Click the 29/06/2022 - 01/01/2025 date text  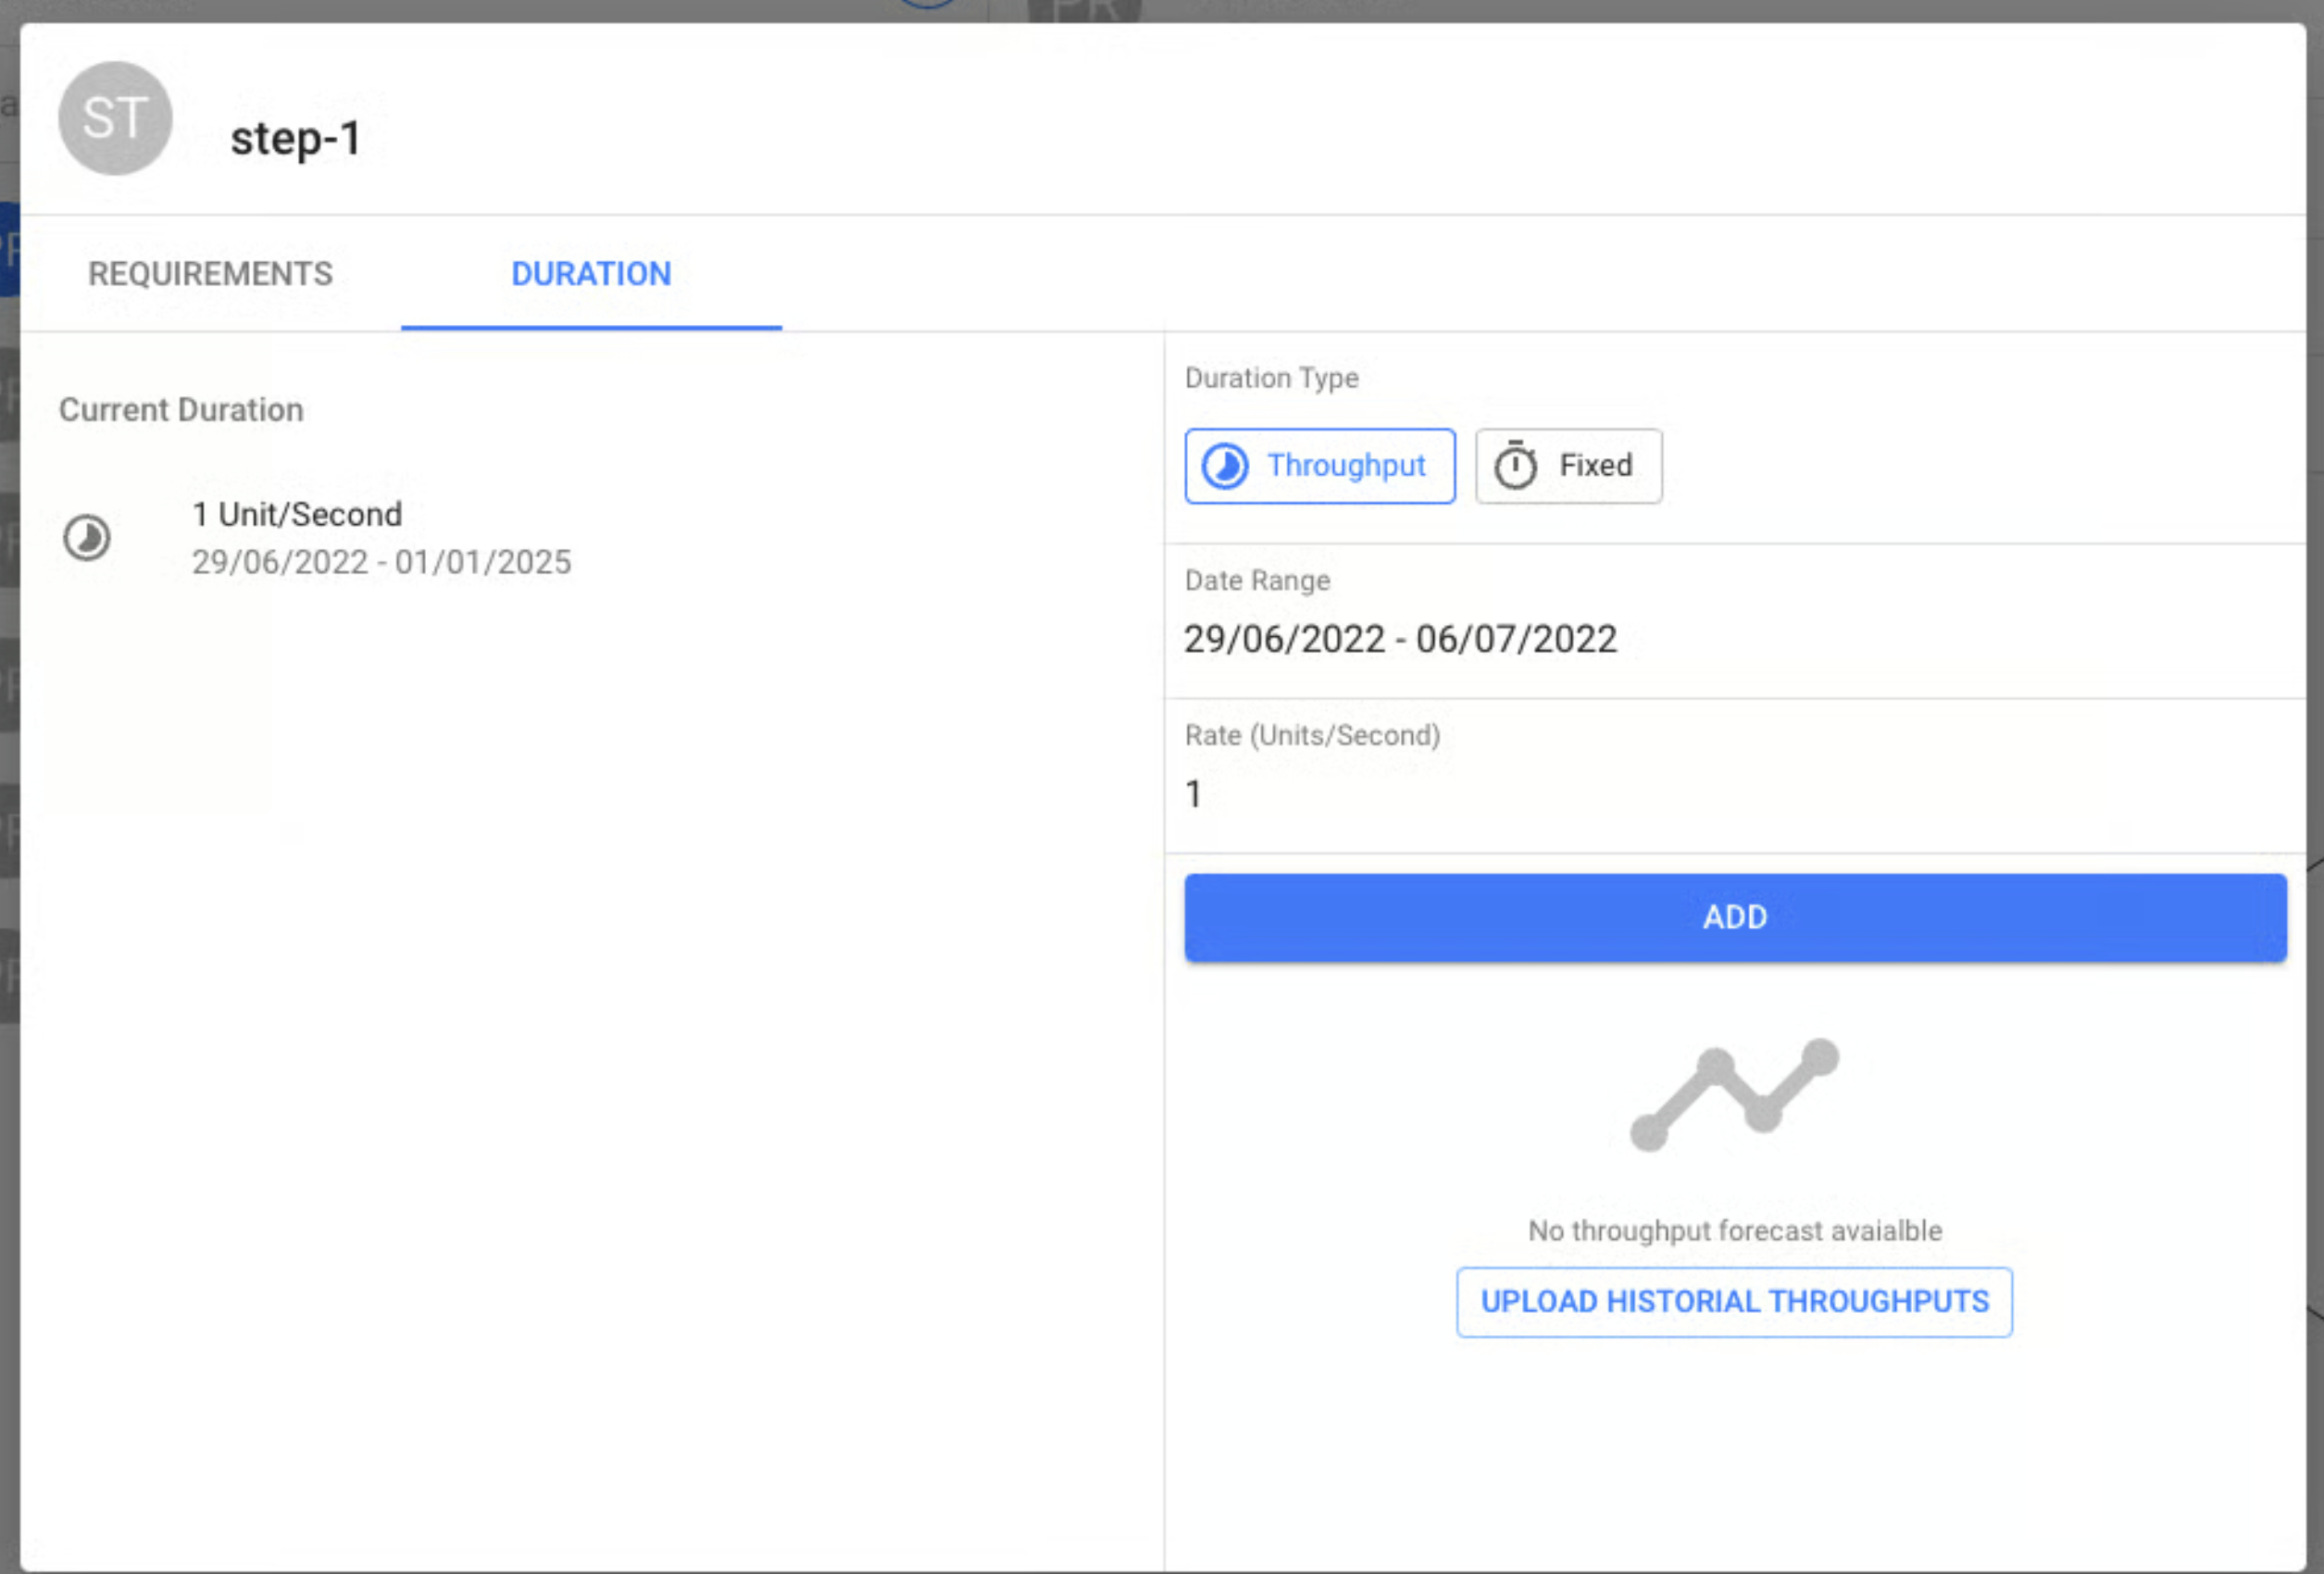[381, 562]
